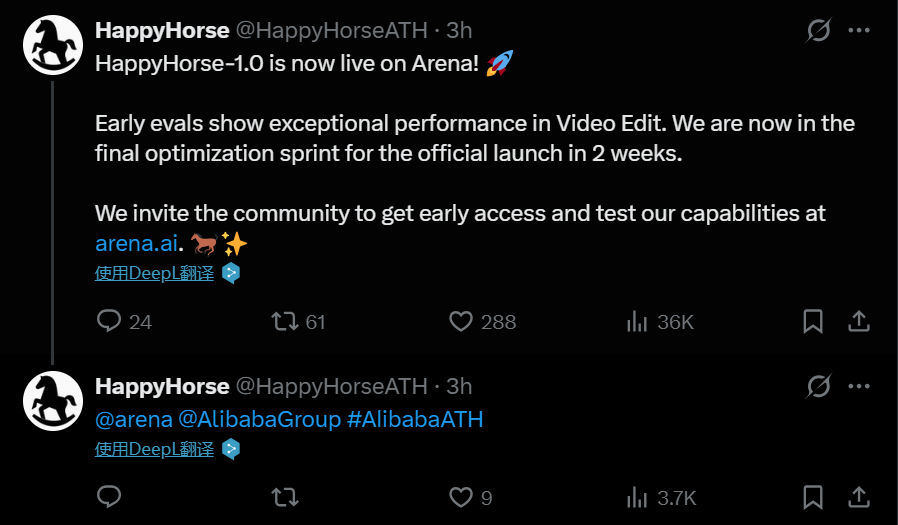Open Grok icon on first tweet
The height and width of the screenshot is (525, 898).
click(x=818, y=31)
